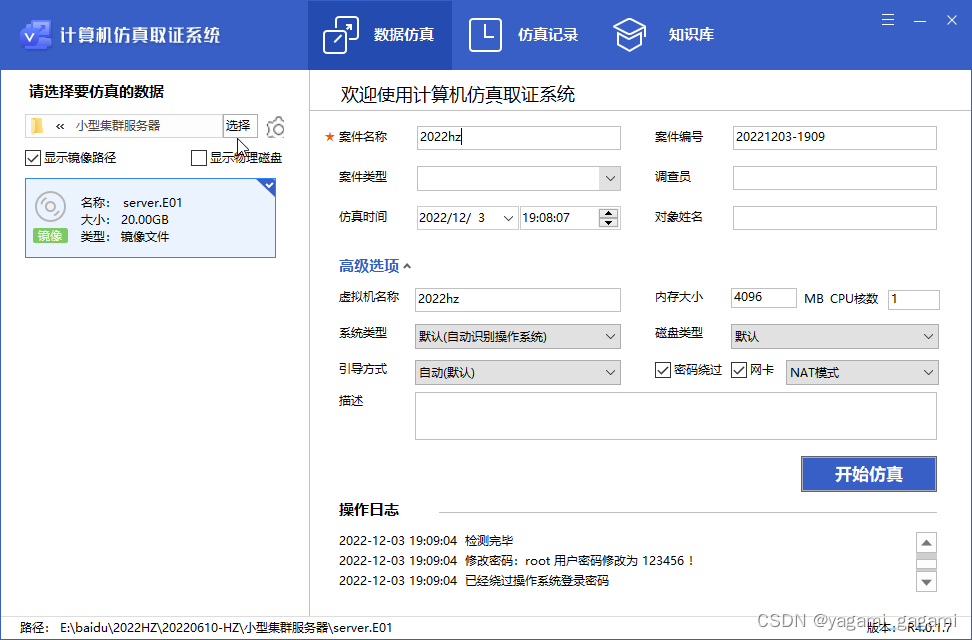
Task: Increase the time with the up spinner
Action: [x=609, y=213]
